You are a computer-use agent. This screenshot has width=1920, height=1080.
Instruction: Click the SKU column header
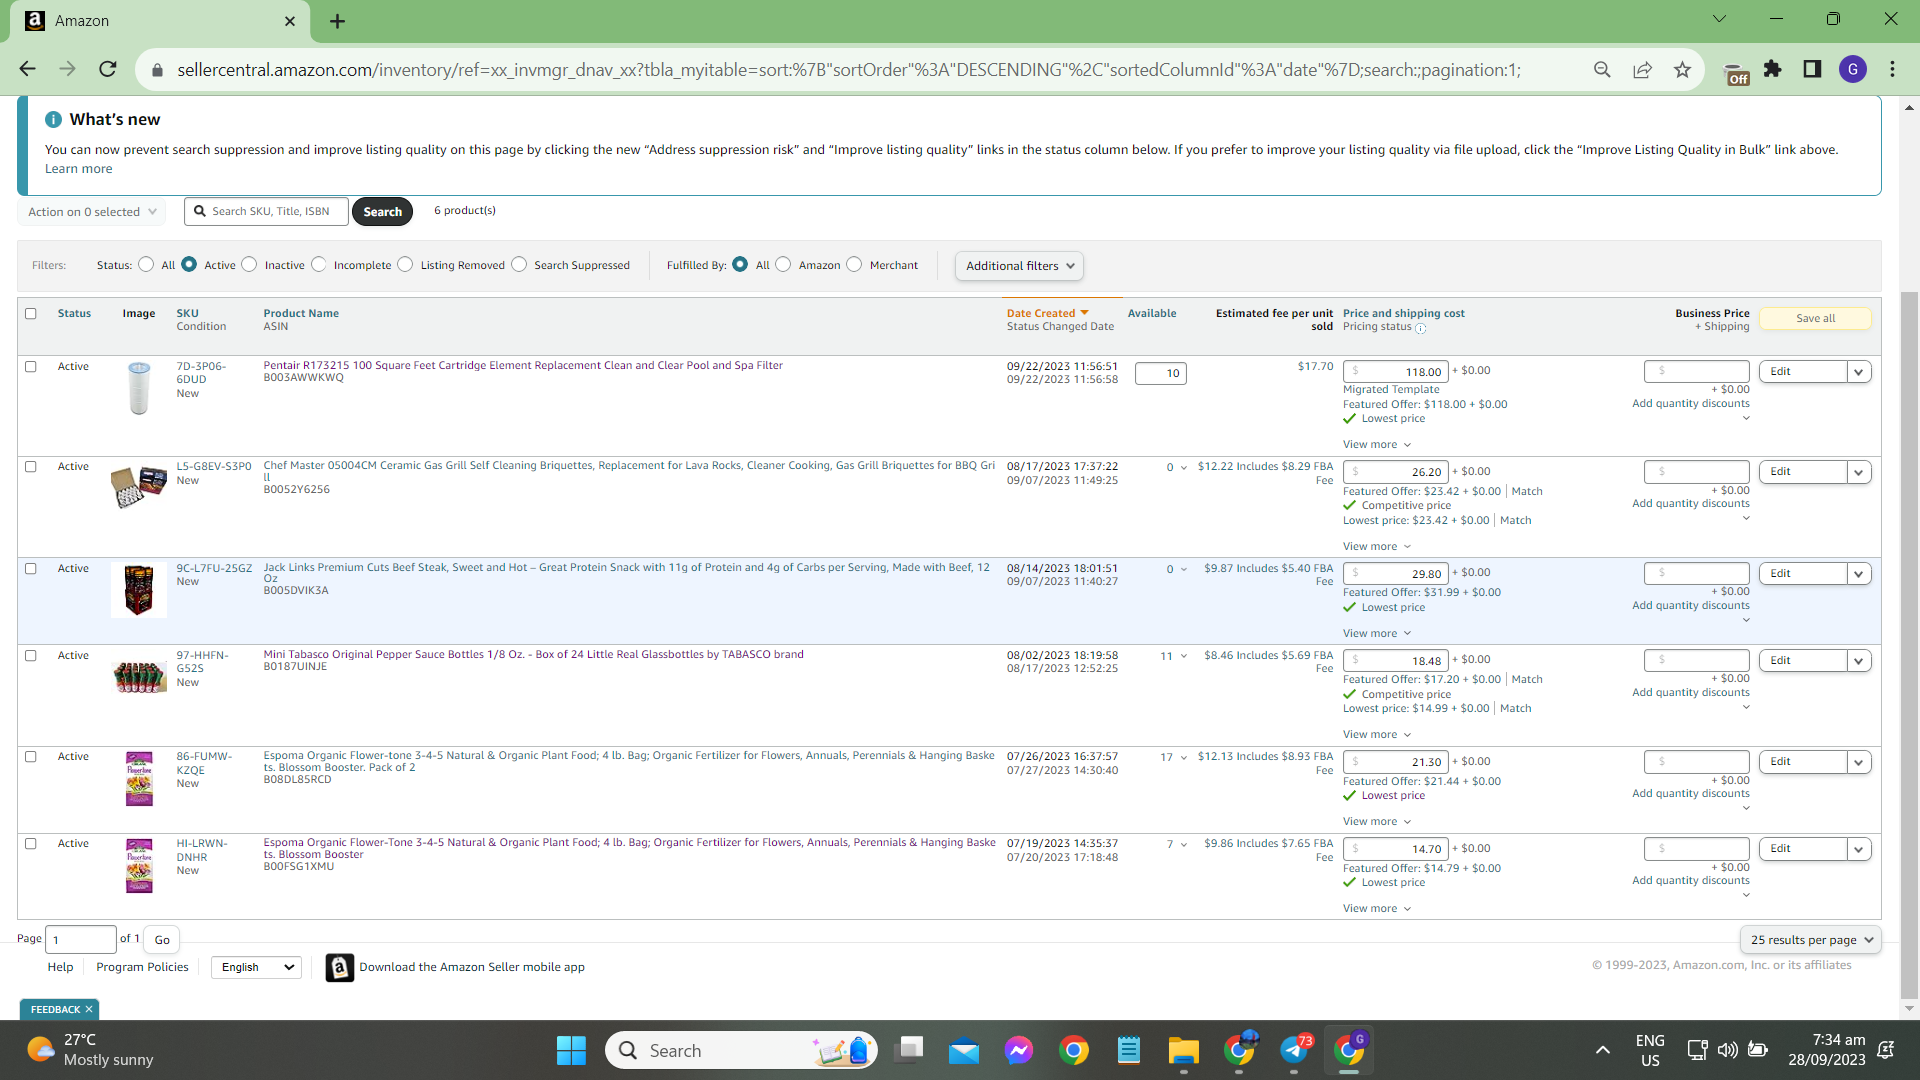[187, 313]
